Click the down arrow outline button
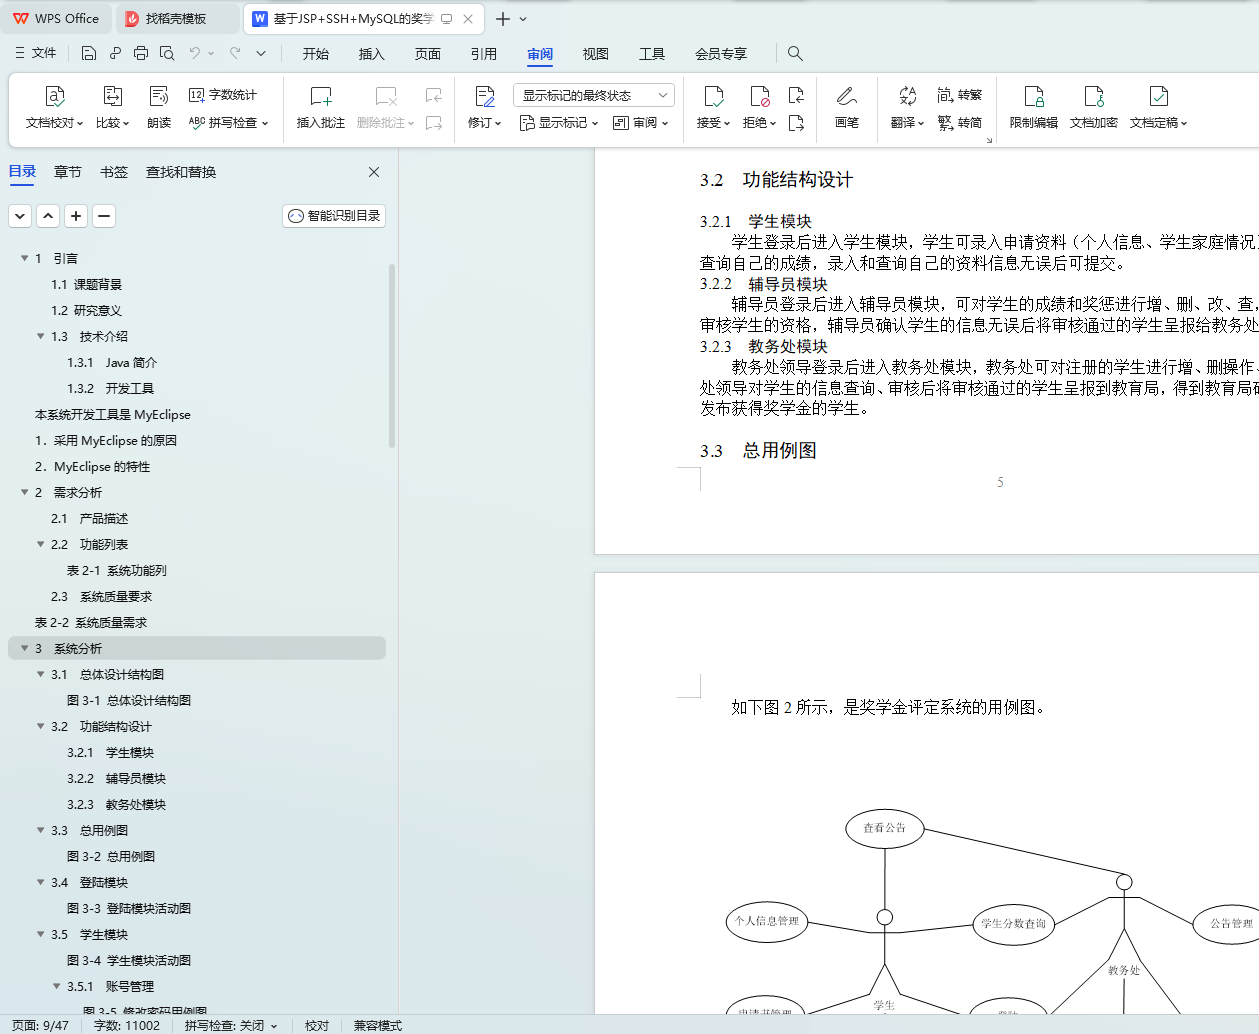Viewport: 1259px width, 1034px height. tap(20, 216)
